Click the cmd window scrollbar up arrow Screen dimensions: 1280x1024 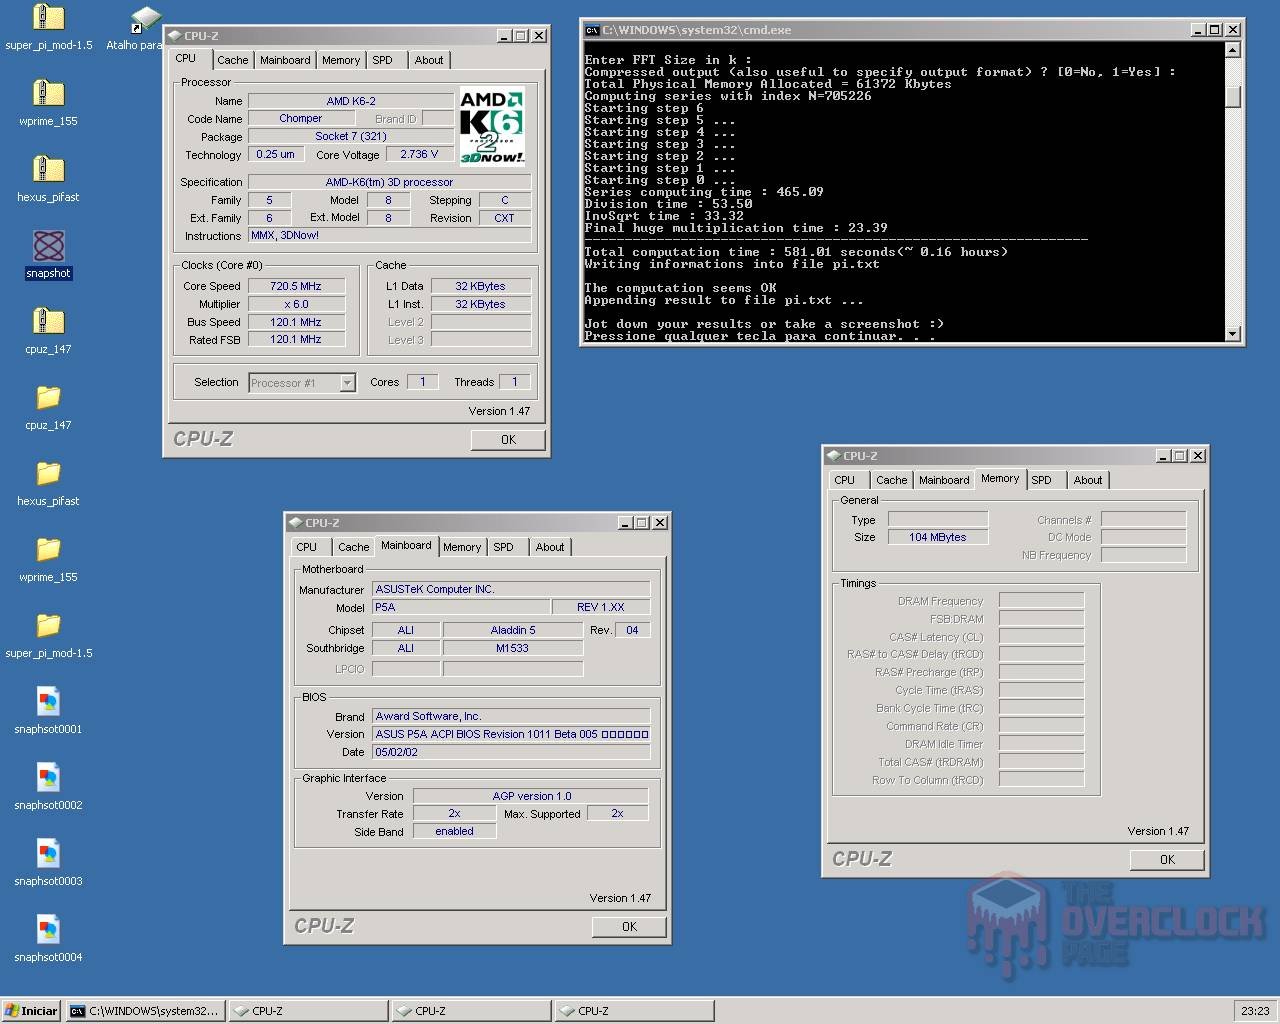click(1233, 50)
